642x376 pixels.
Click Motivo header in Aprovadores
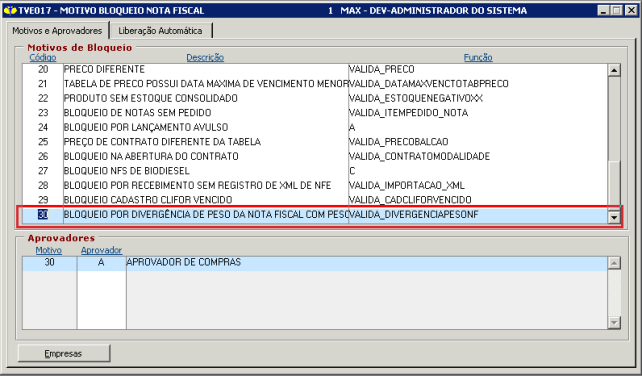(x=49, y=250)
